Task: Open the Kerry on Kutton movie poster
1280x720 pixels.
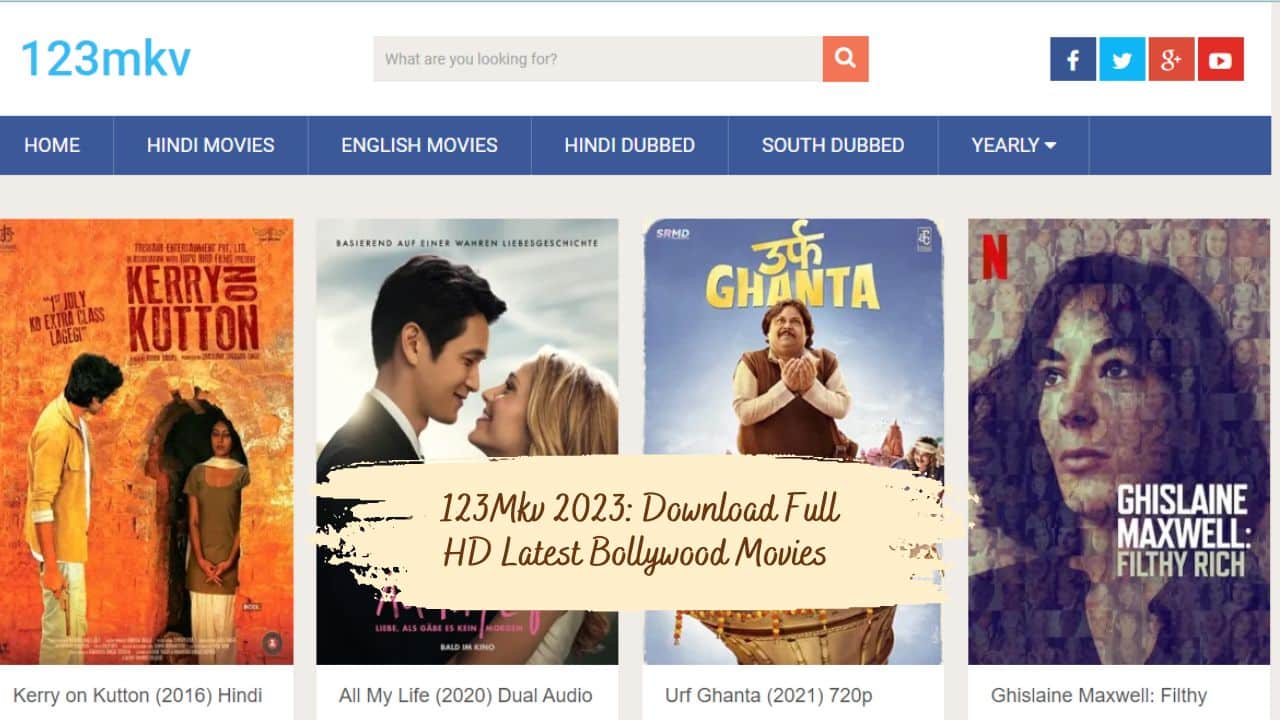Action: pos(147,441)
